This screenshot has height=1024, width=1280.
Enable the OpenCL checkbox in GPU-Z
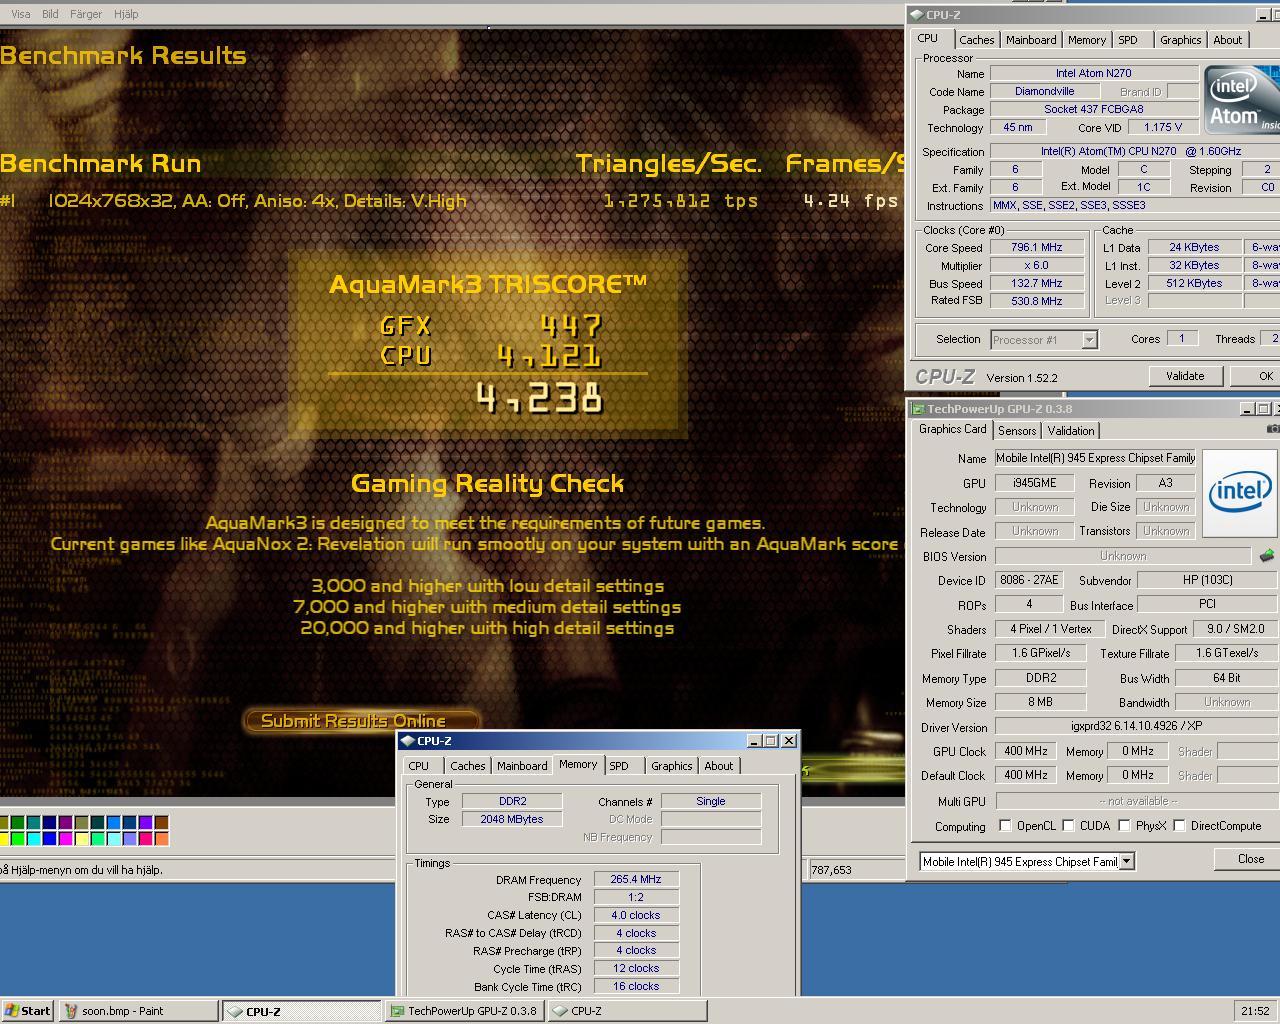1005,826
